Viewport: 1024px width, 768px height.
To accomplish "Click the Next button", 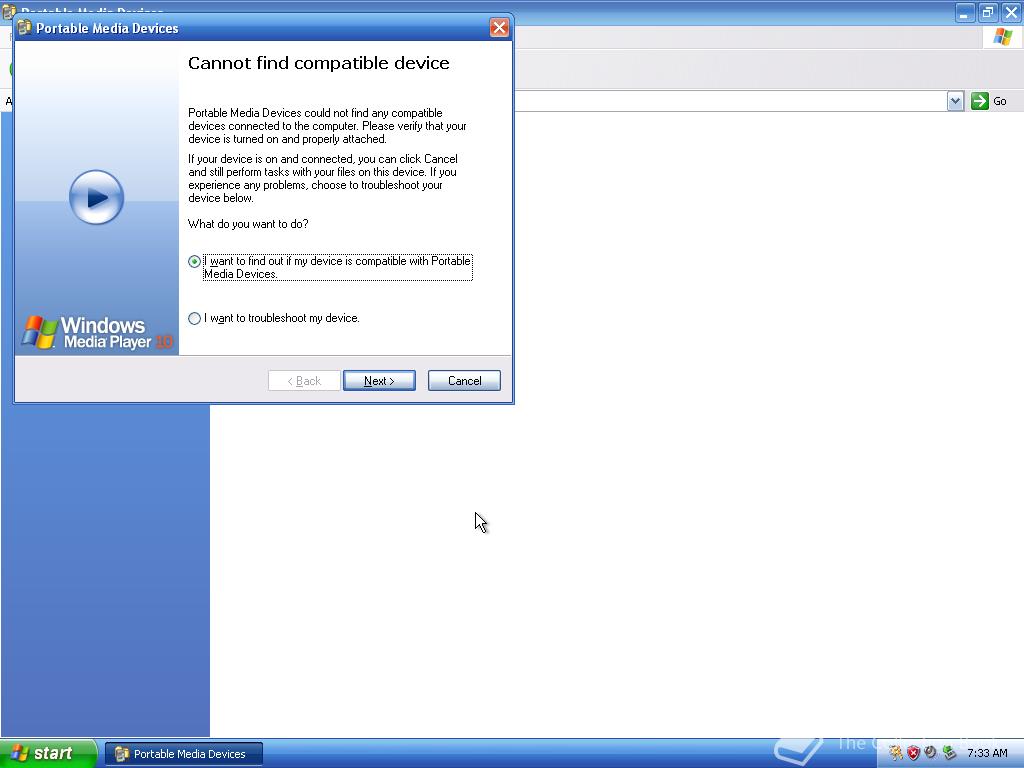I will pyautogui.click(x=379, y=381).
